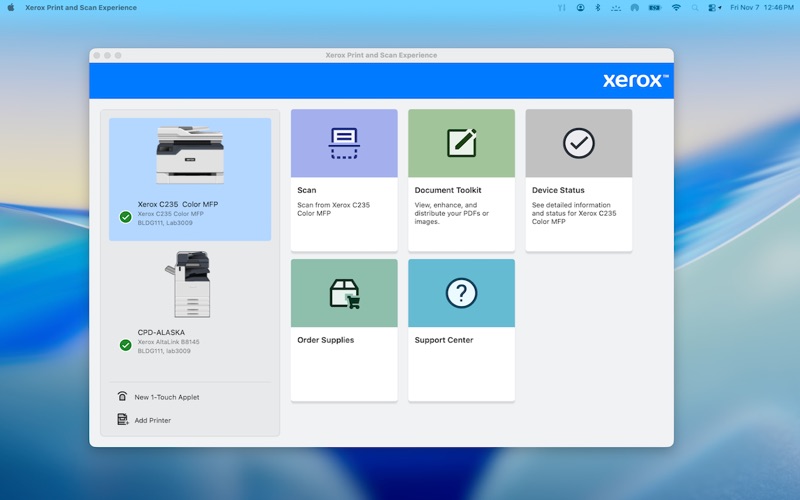800x500 pixels.
Task: Open the Xerox Print and Scan Experience menu
Action: (x=81, y=8)
